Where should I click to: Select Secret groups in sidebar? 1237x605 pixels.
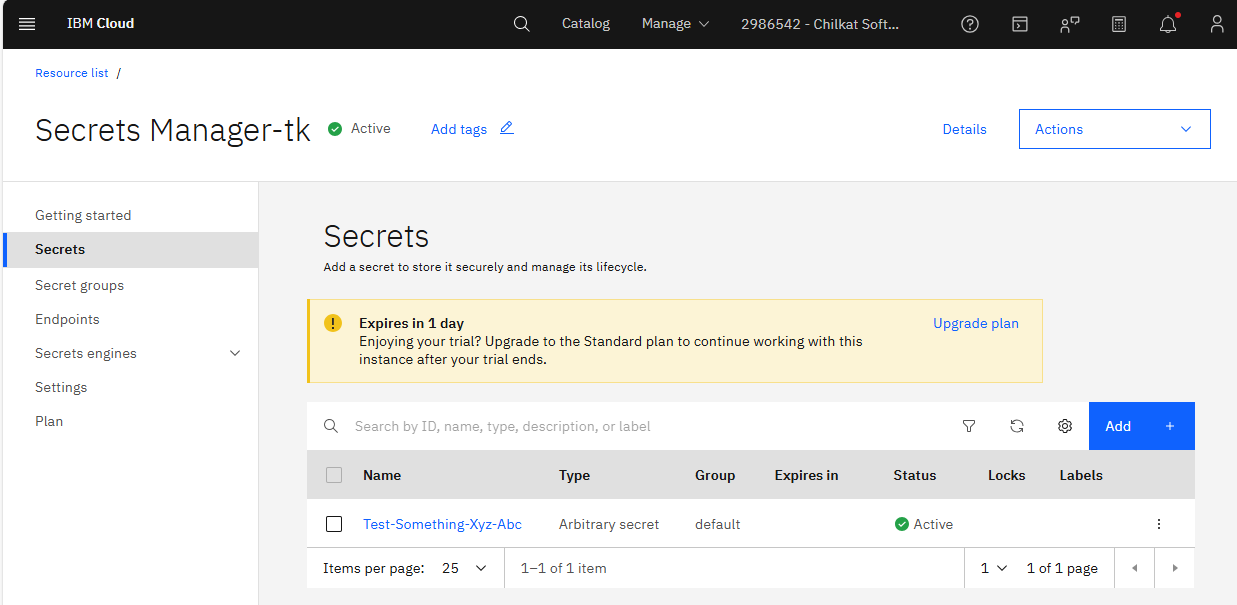click(x=80, y=285)
